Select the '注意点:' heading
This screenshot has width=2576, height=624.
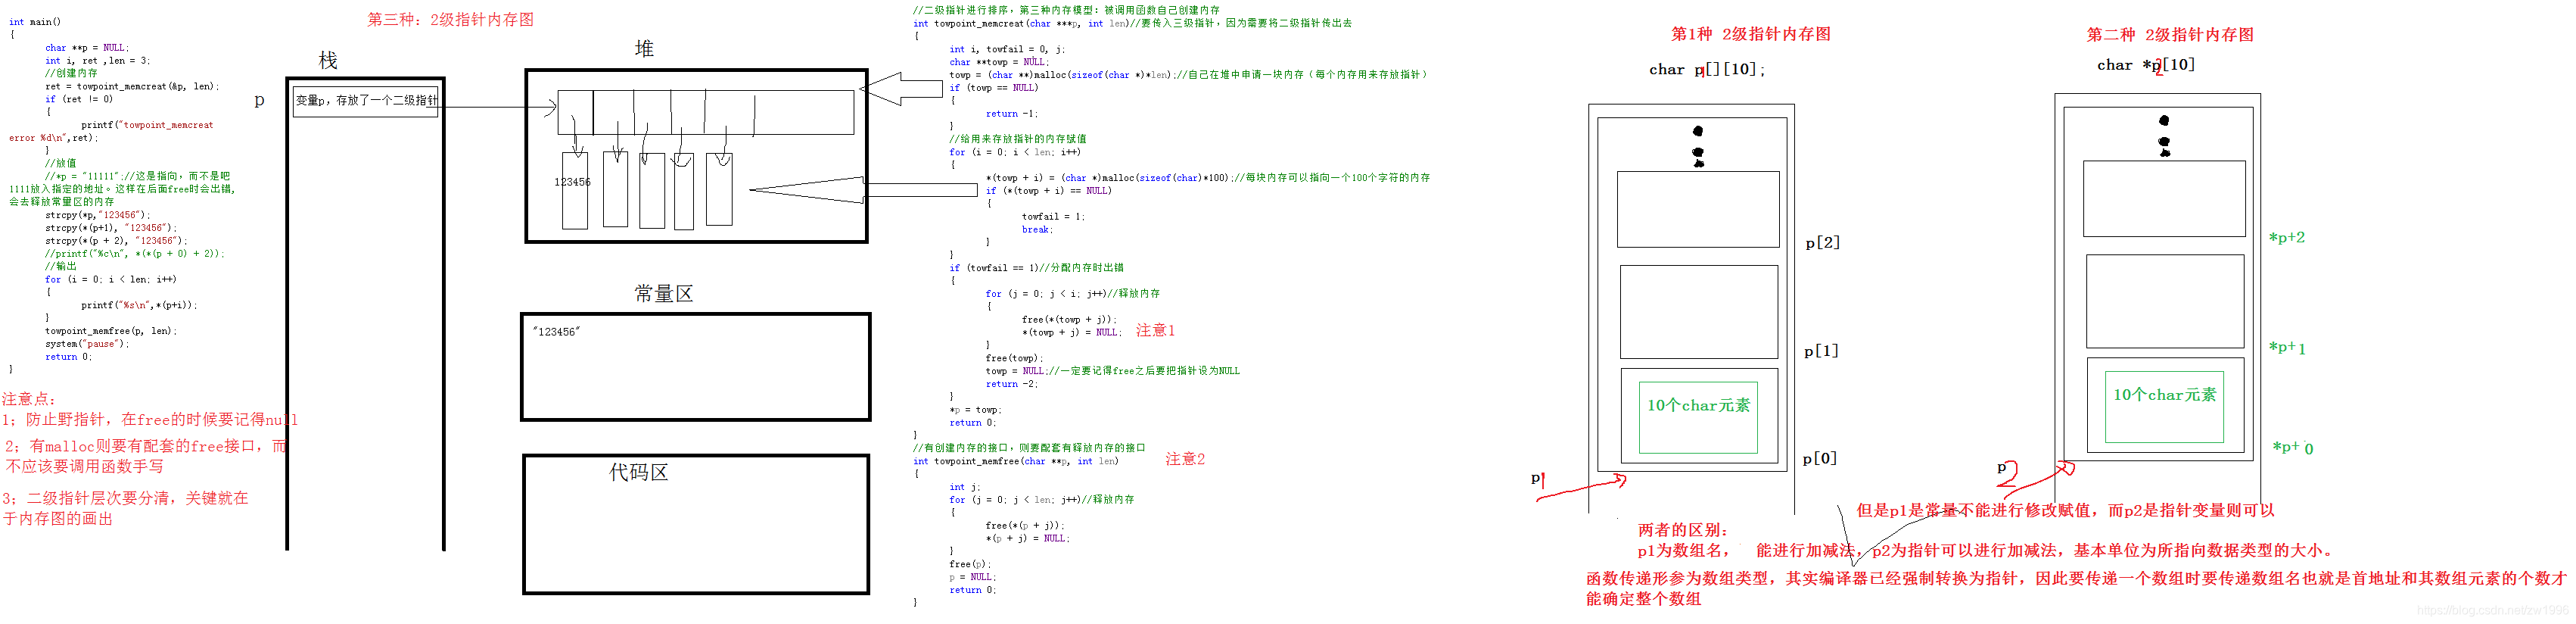29,399
